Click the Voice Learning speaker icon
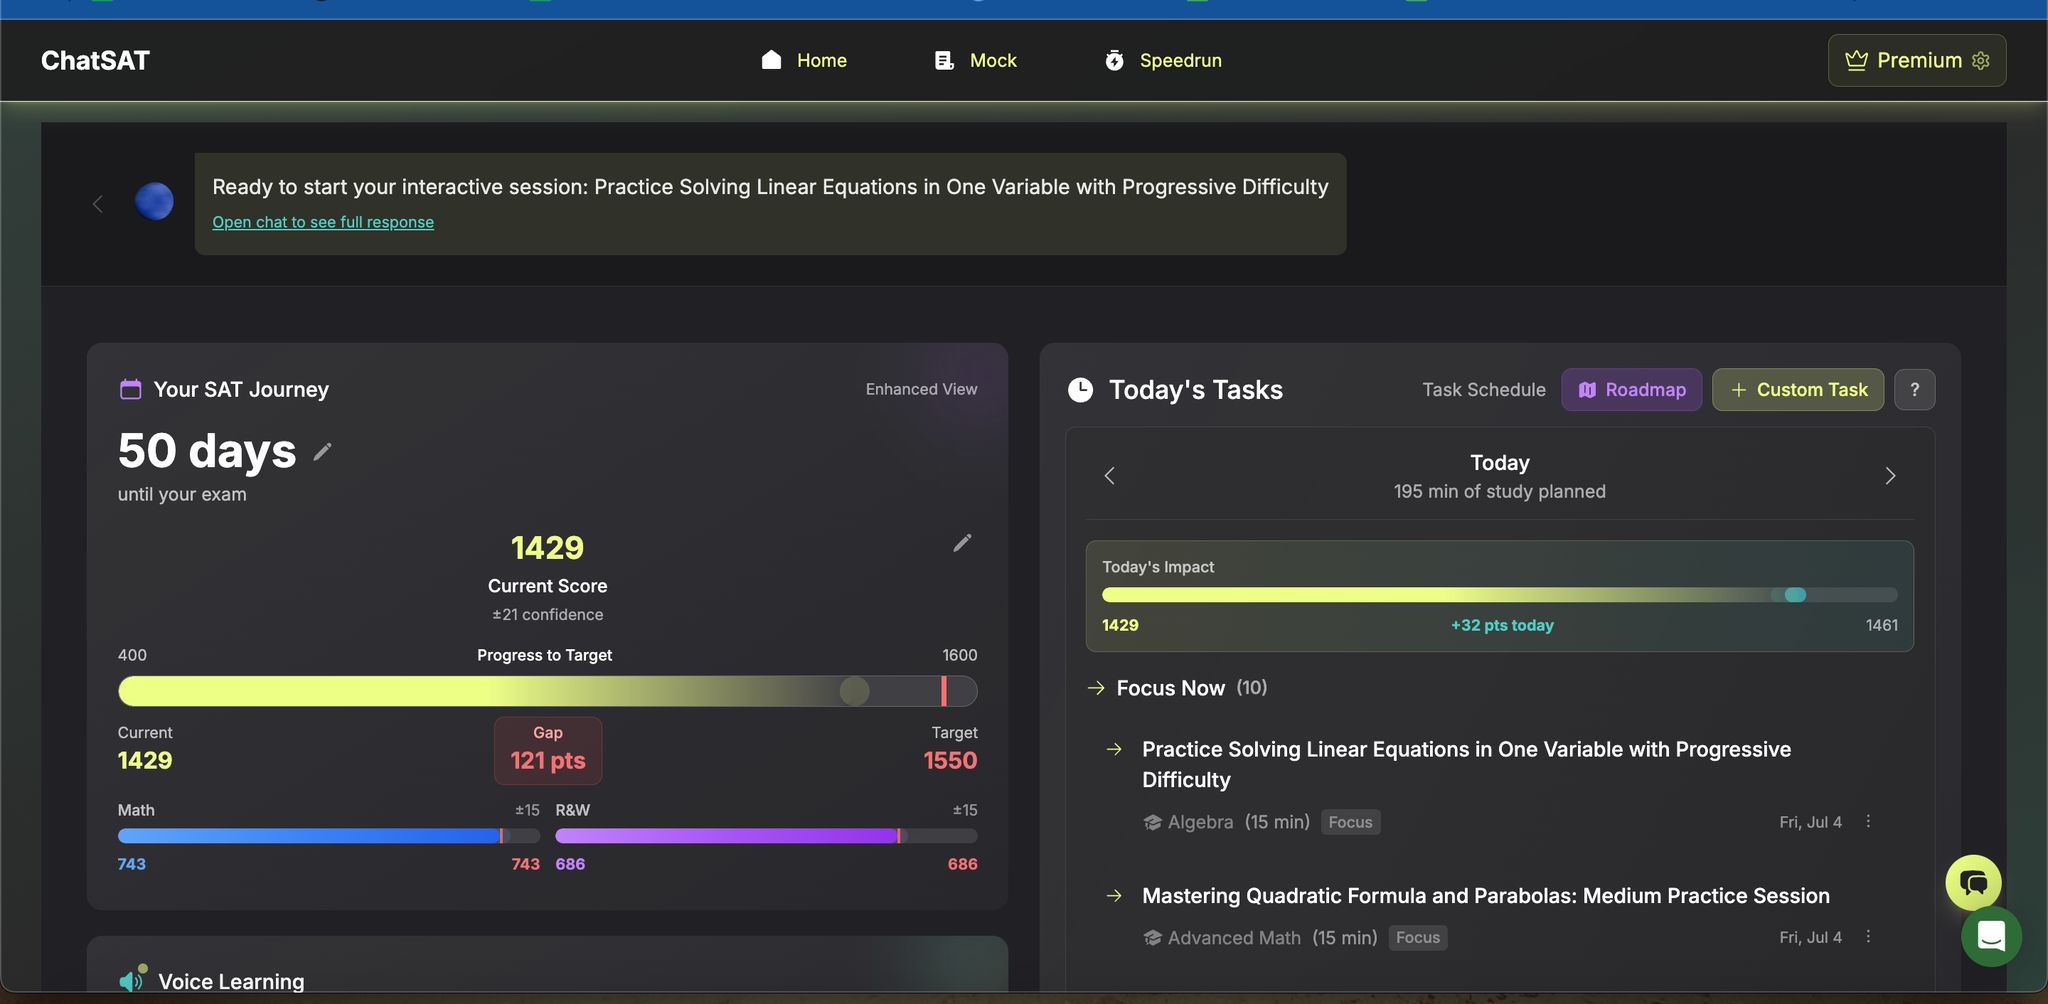The image size is (2048, 1004). (x=132, y=981)
